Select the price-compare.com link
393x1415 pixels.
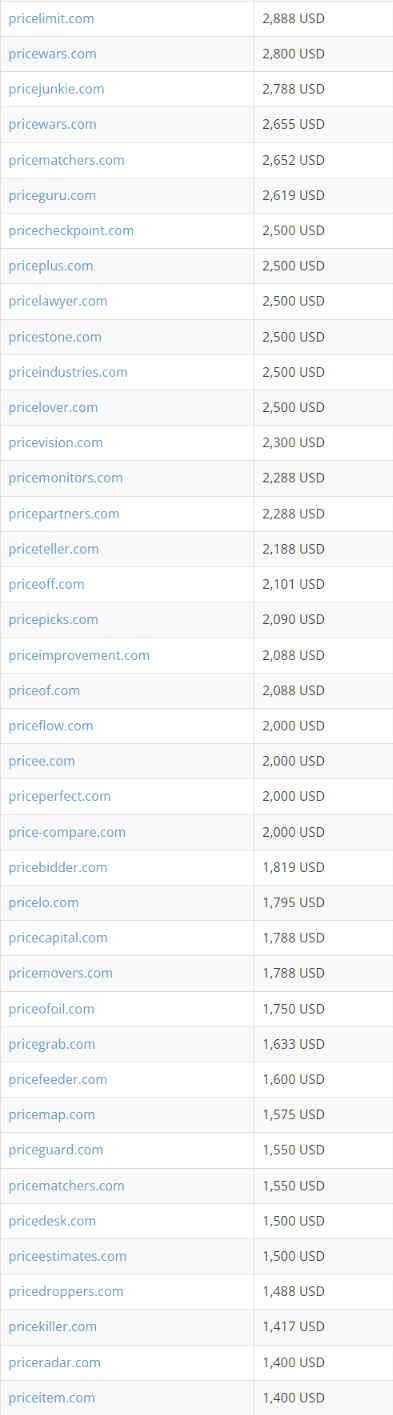(67, 832)
